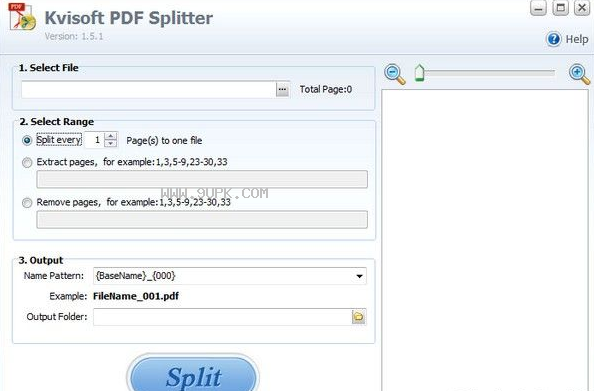Click the Remove pages range input field

(x=202, y=220)
